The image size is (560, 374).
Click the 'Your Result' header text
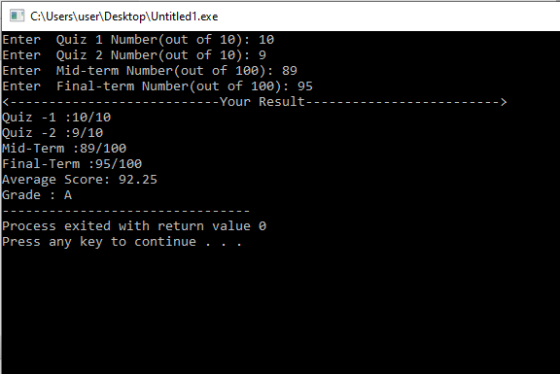pos(262,101)
